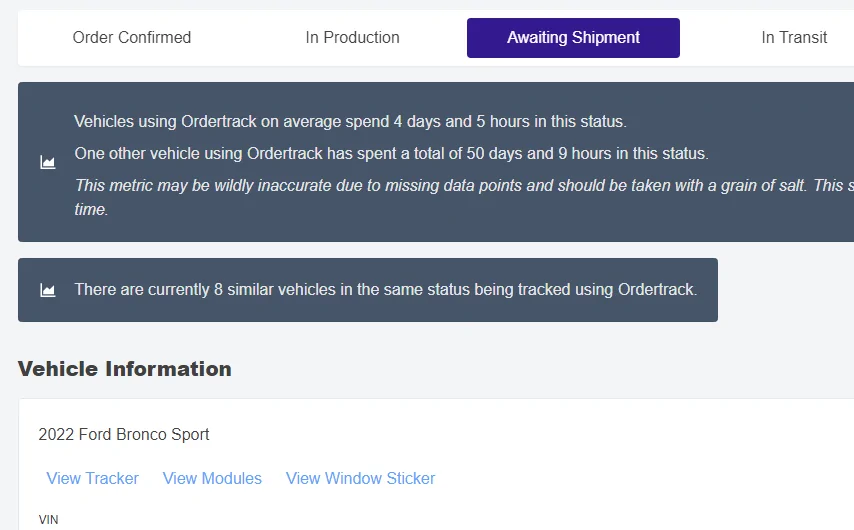This screenshot has height=530, width=854.
Task: Click the chart icon in the average time box
Action: coord(47,162)
